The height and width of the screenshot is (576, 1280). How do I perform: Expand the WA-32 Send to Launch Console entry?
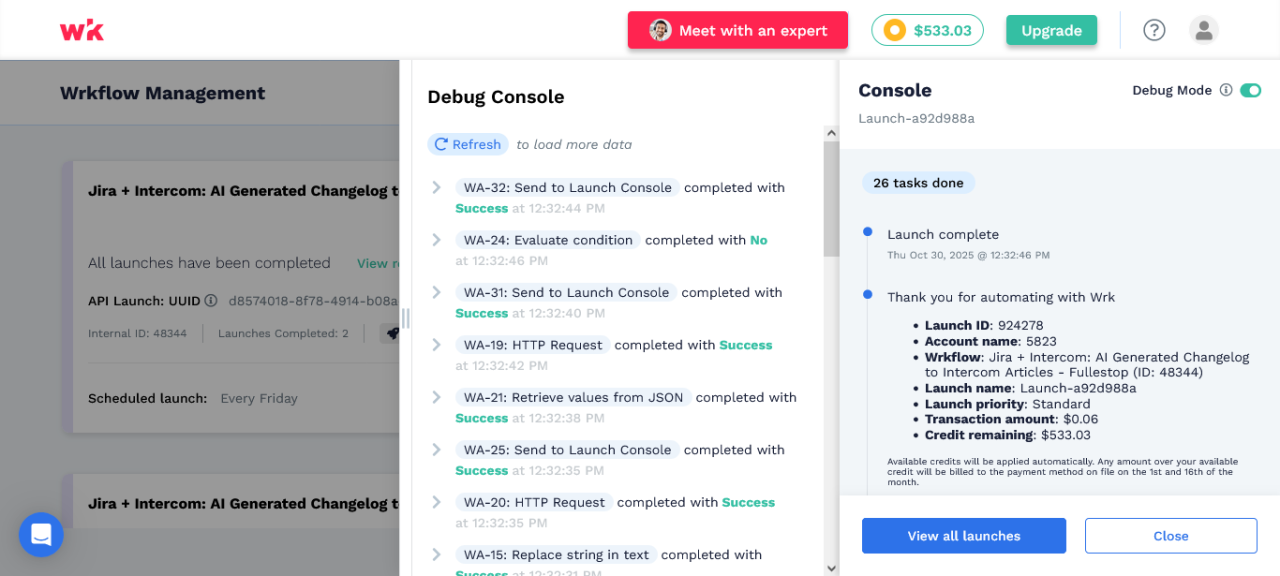pos(436,188)
